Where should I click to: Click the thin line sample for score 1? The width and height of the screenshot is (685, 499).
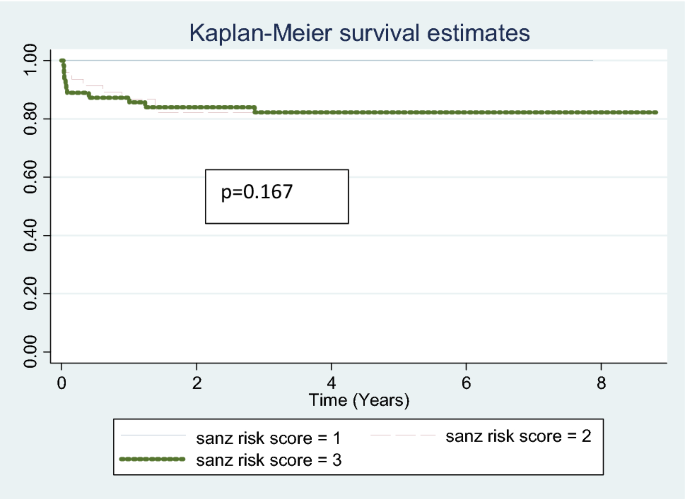(152, 437)
